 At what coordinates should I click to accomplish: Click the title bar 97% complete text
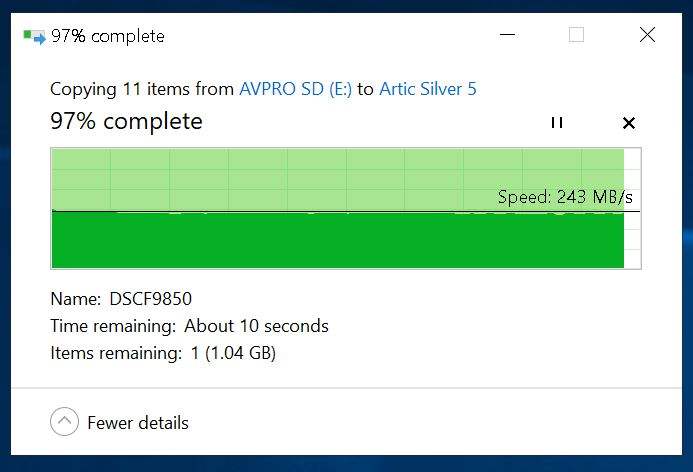coord(108,36)
